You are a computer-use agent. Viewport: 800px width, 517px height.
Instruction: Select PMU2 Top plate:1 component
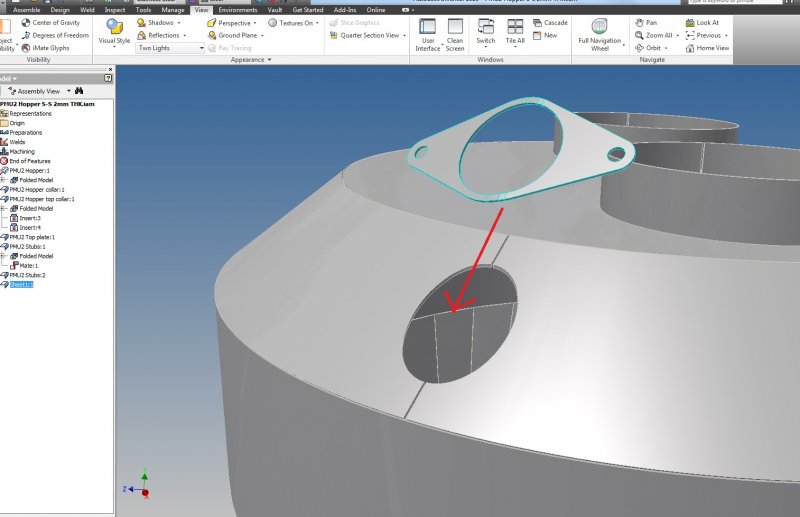(x=32, y=237)
